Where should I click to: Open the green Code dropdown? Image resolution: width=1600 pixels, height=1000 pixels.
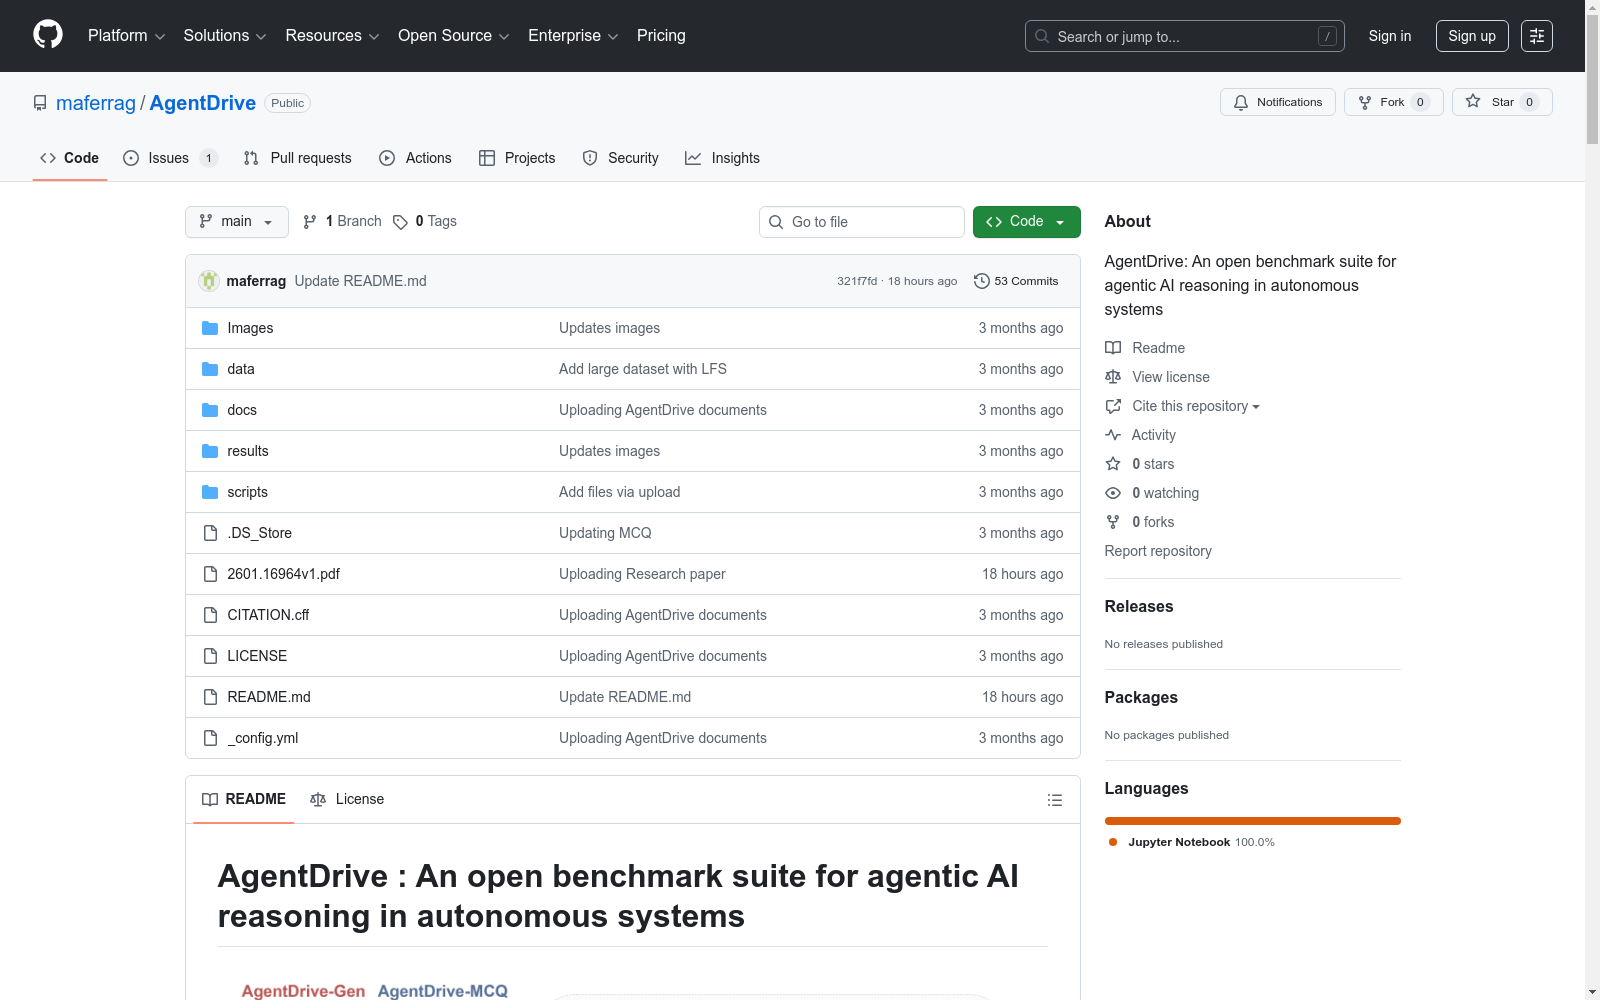coord(1026,222)
